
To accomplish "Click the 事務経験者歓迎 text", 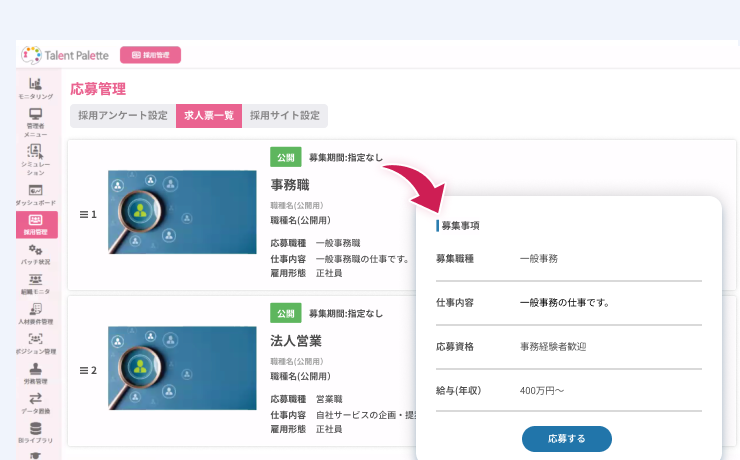I will 553,347.
